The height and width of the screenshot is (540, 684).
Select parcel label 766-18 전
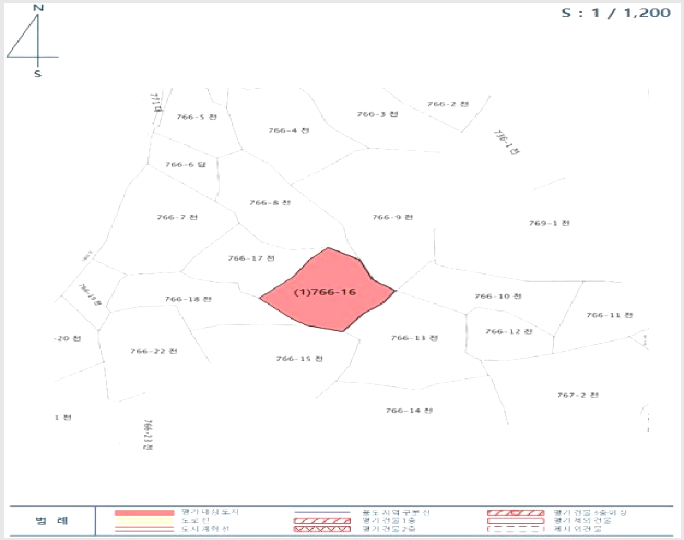pos(188,299)
